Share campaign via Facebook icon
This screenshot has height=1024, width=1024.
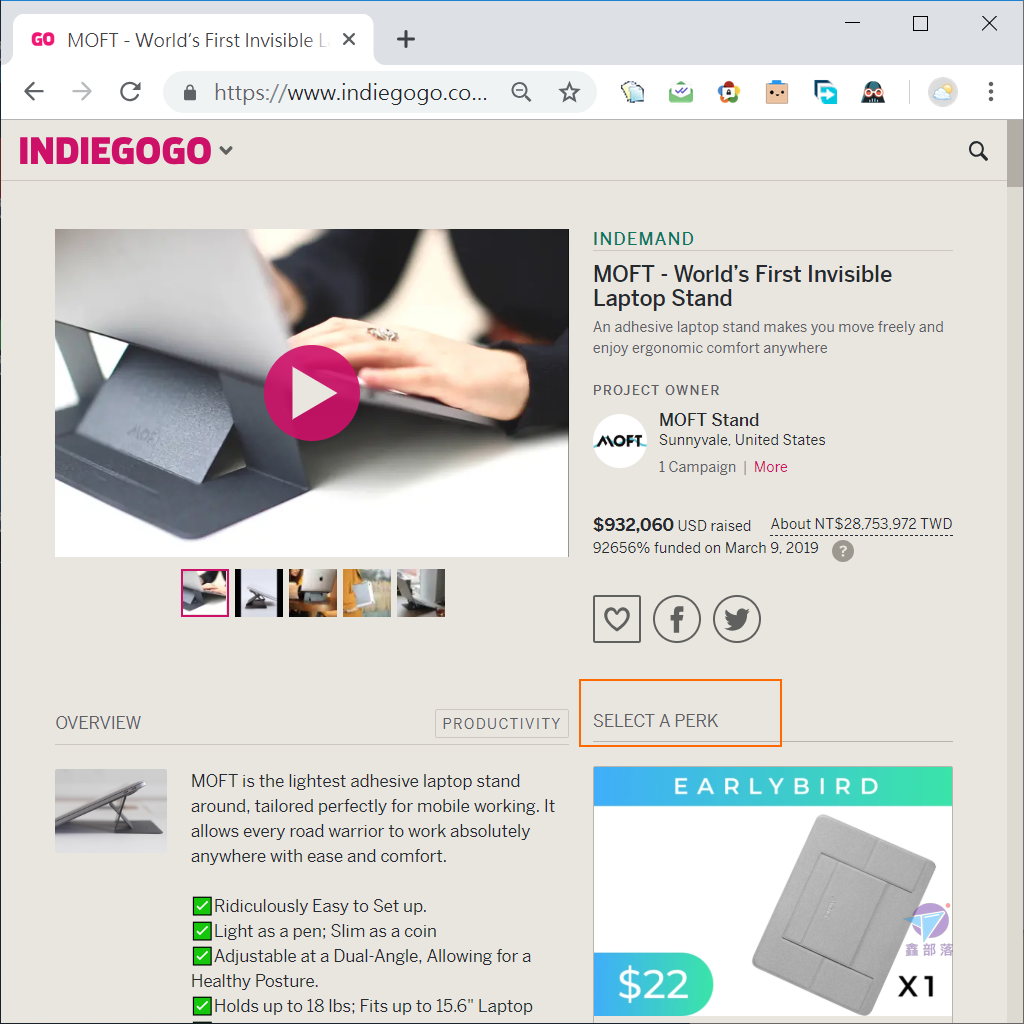click(x=677, y=618)
